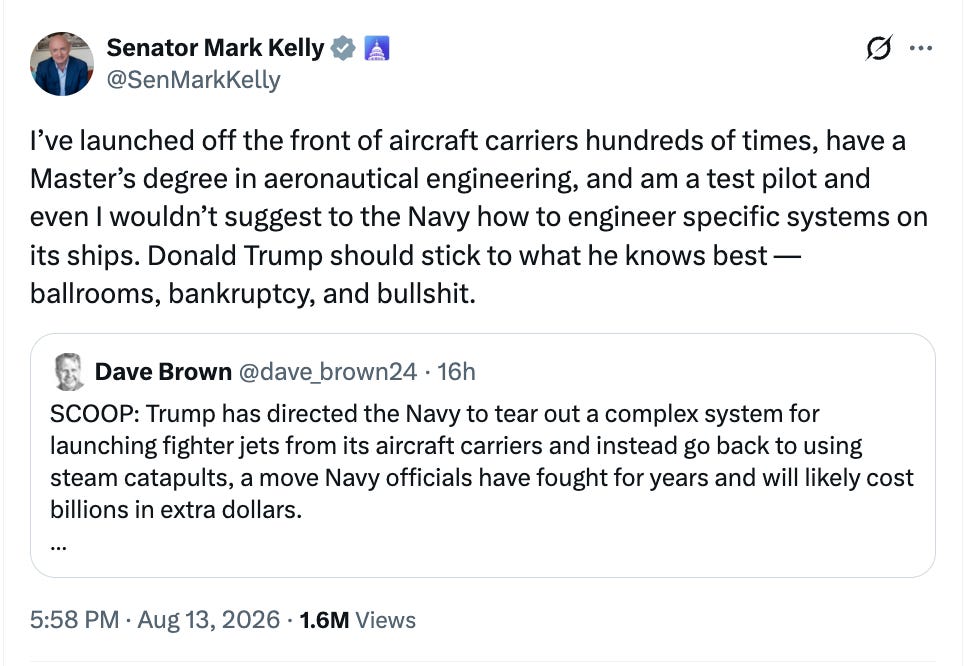
Task: Click the government Capitol affiliation badge
Action: [x=377, y=49]
